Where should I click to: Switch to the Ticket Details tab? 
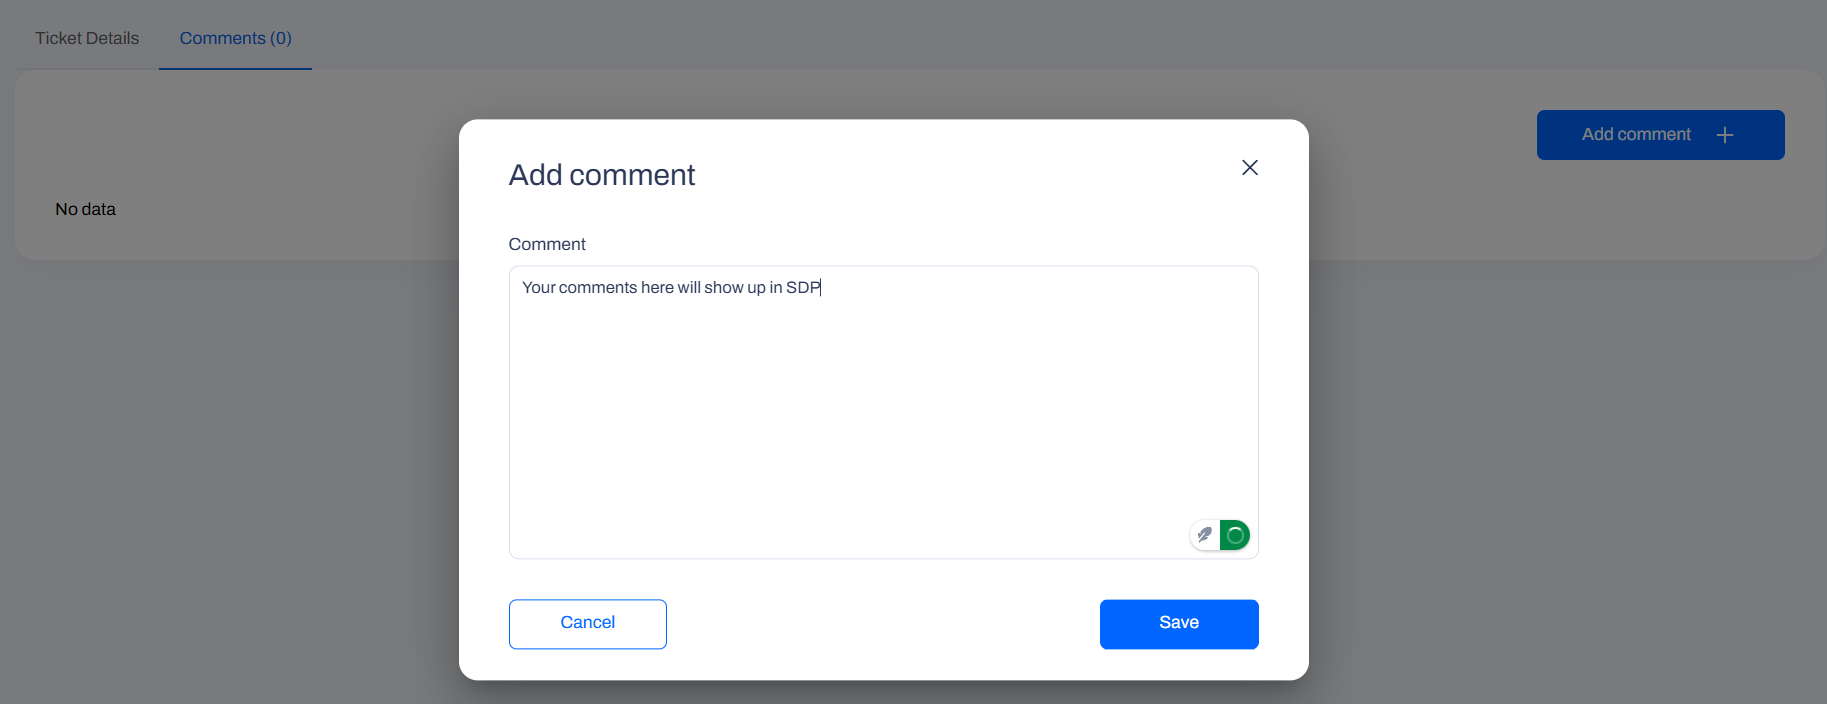[87, 38]
